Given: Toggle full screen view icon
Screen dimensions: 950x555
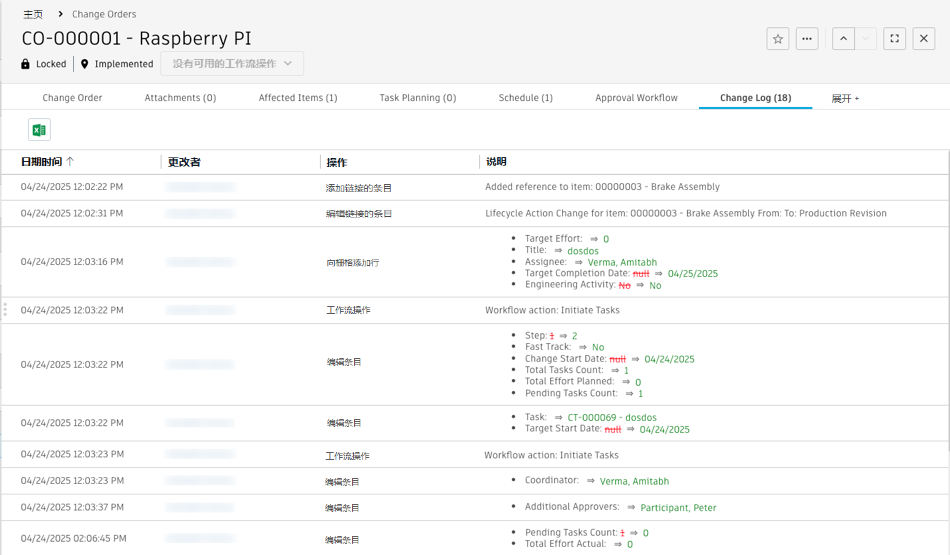Looking at the screenshot, I should tap(894, 39).
